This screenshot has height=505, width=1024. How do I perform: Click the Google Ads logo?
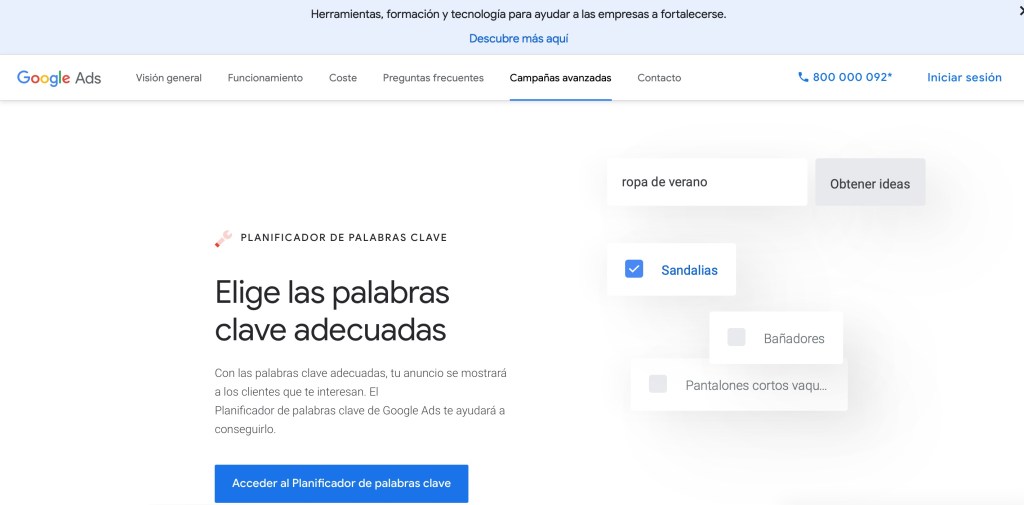[x=59, y=78]
